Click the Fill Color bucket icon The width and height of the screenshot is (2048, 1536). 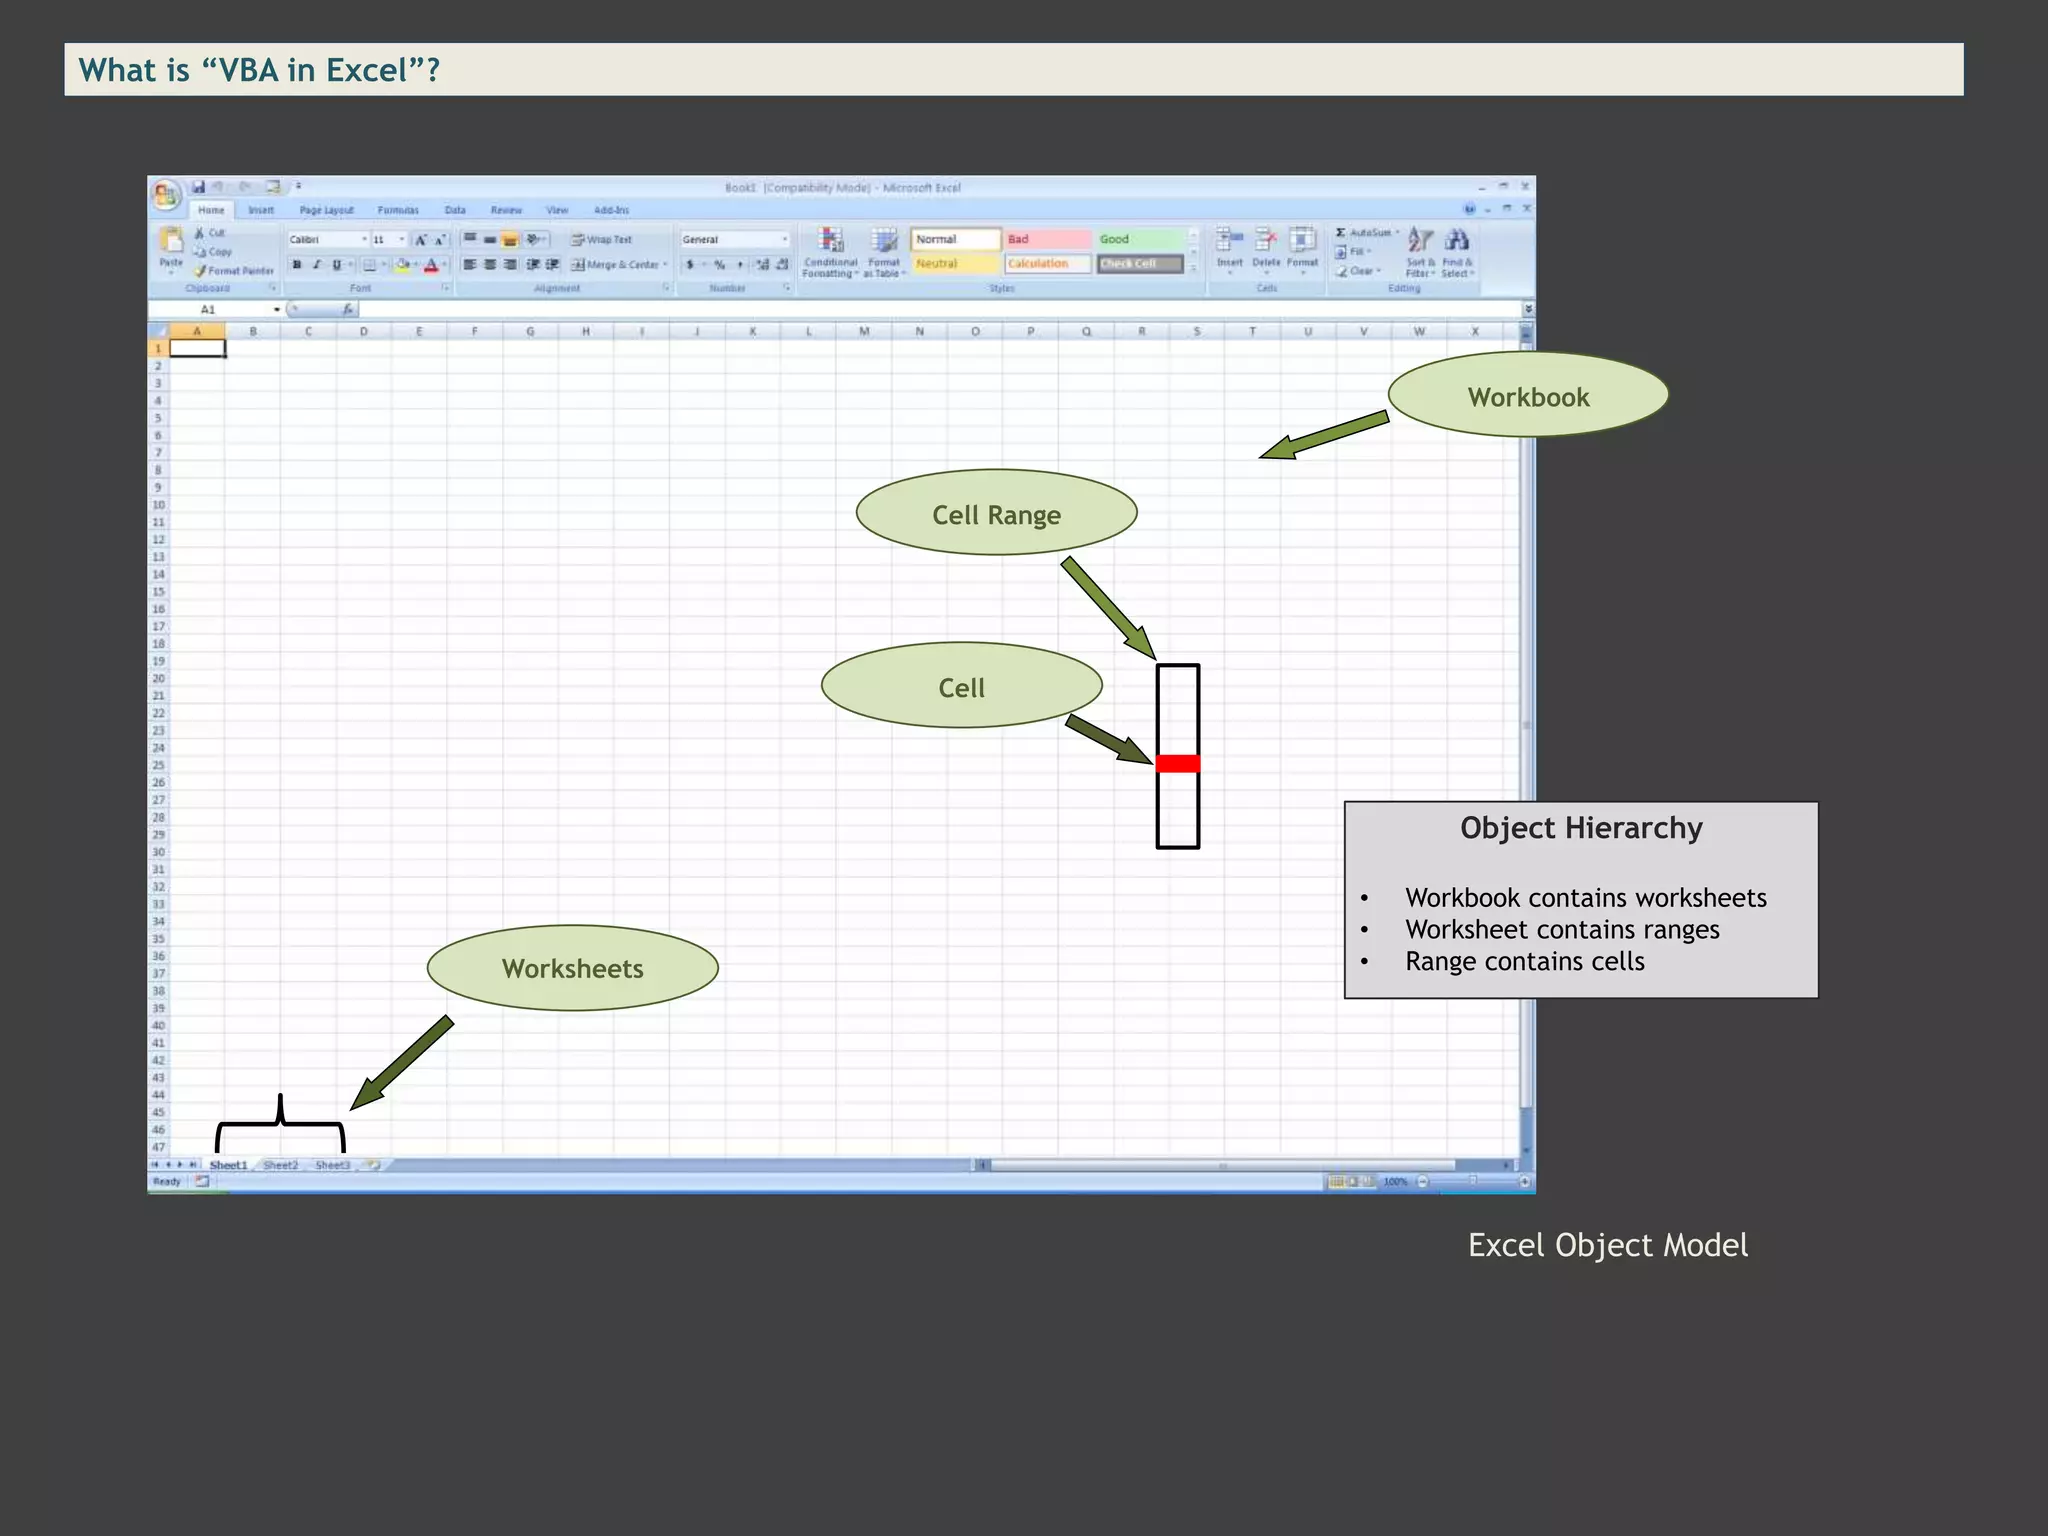402,265
